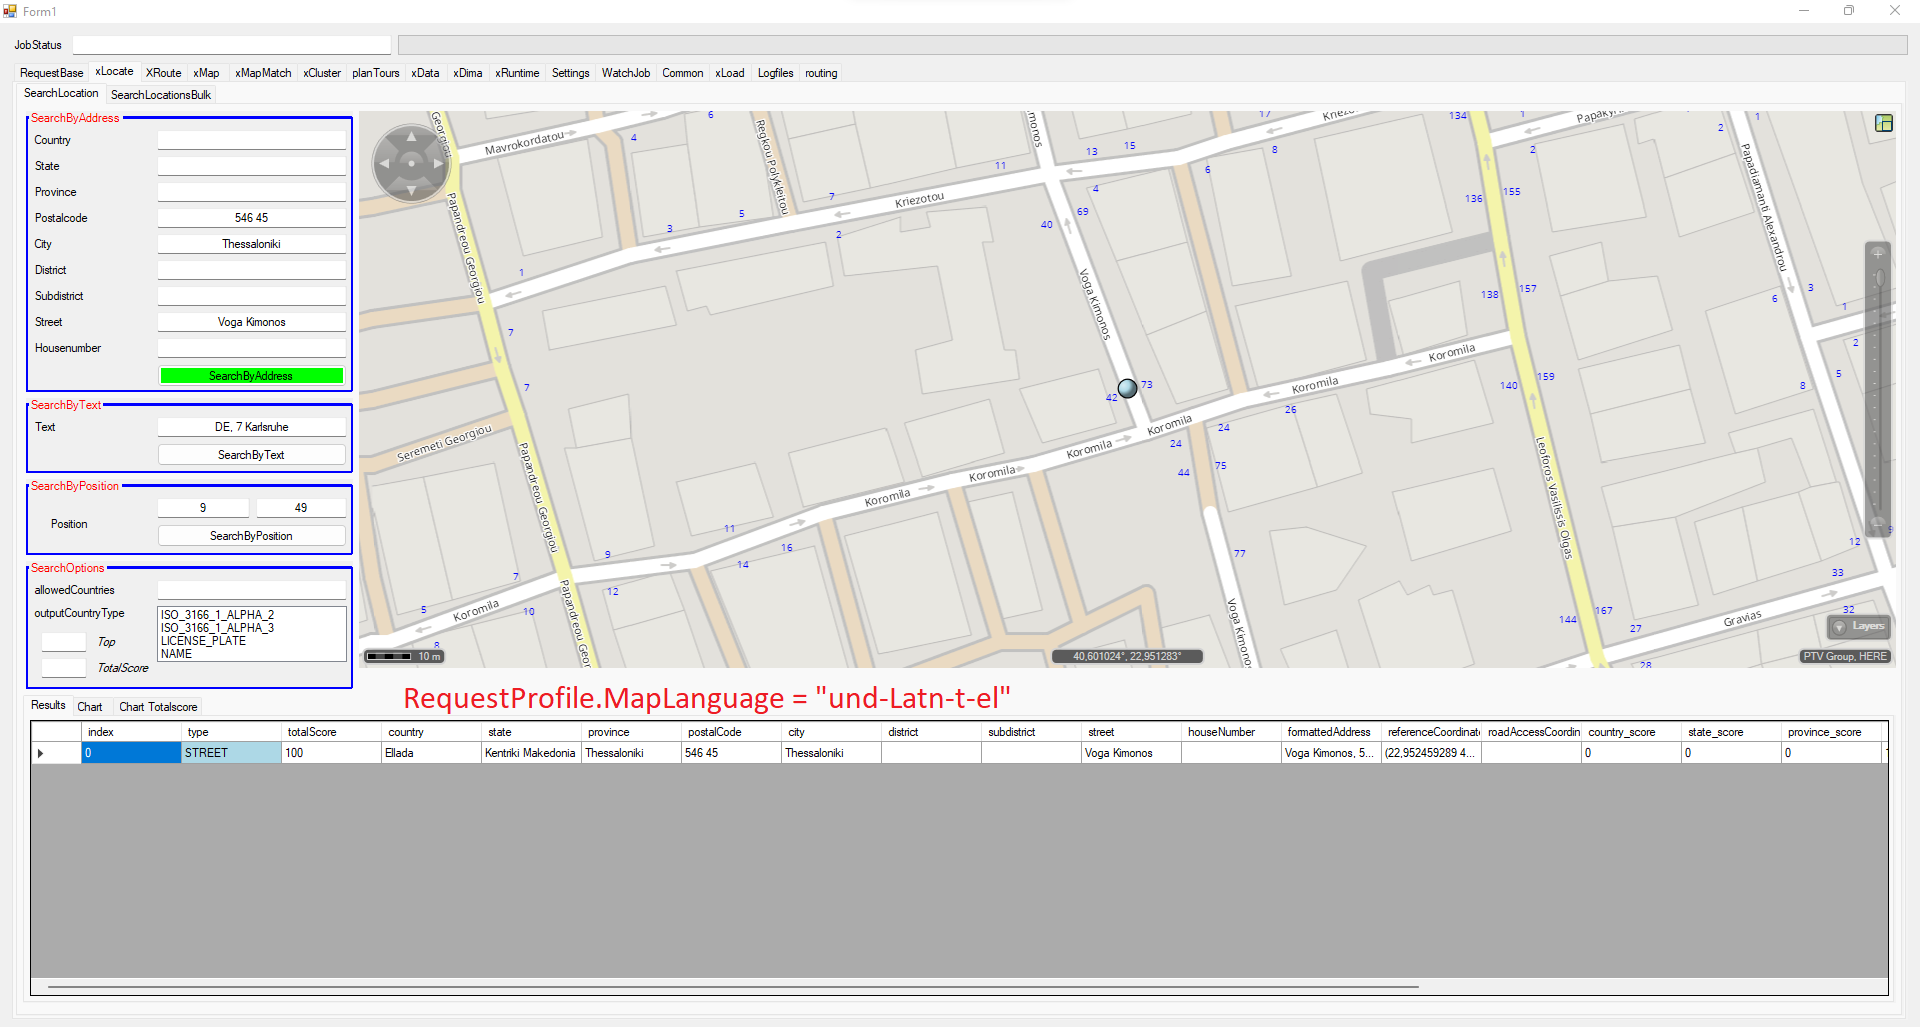Screen dimensions: 1920x1027
Task: Pan the map right with navigation arrow
Action: point(438,163)
